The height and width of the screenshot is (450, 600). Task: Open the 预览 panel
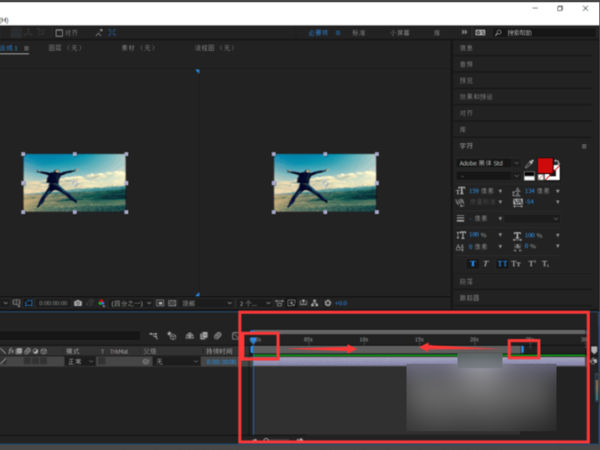(x=466, y=80)
